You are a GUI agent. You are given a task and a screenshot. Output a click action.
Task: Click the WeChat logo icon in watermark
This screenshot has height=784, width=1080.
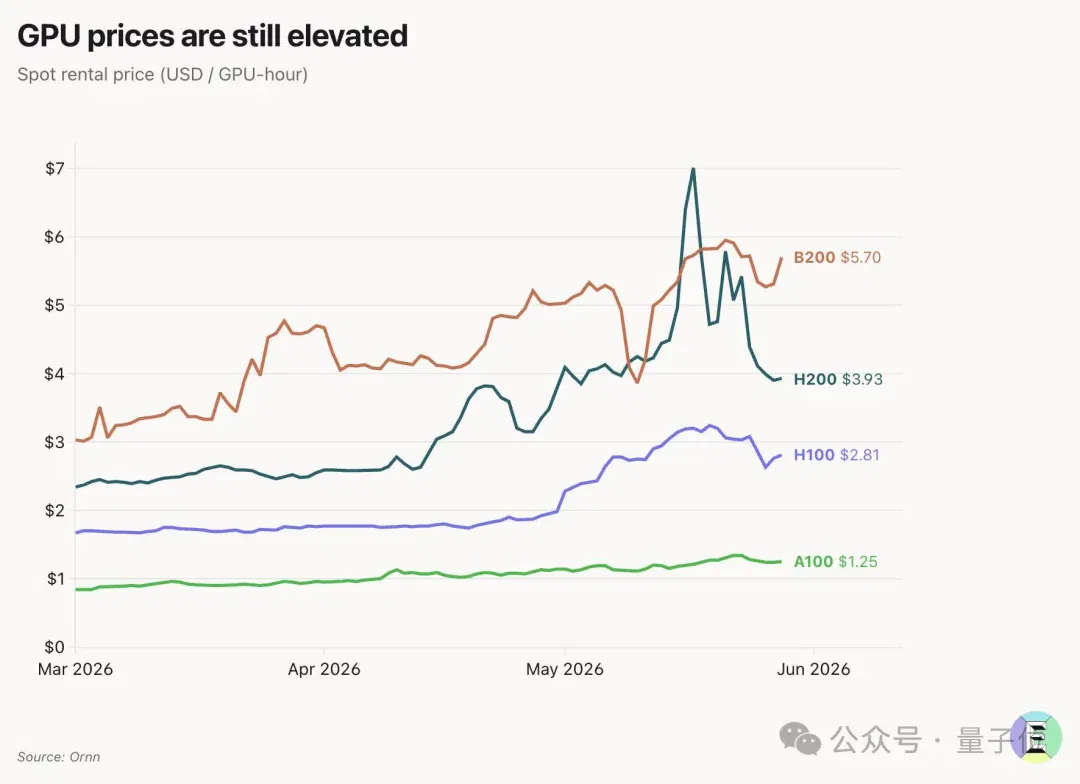(x=800, y=739)
